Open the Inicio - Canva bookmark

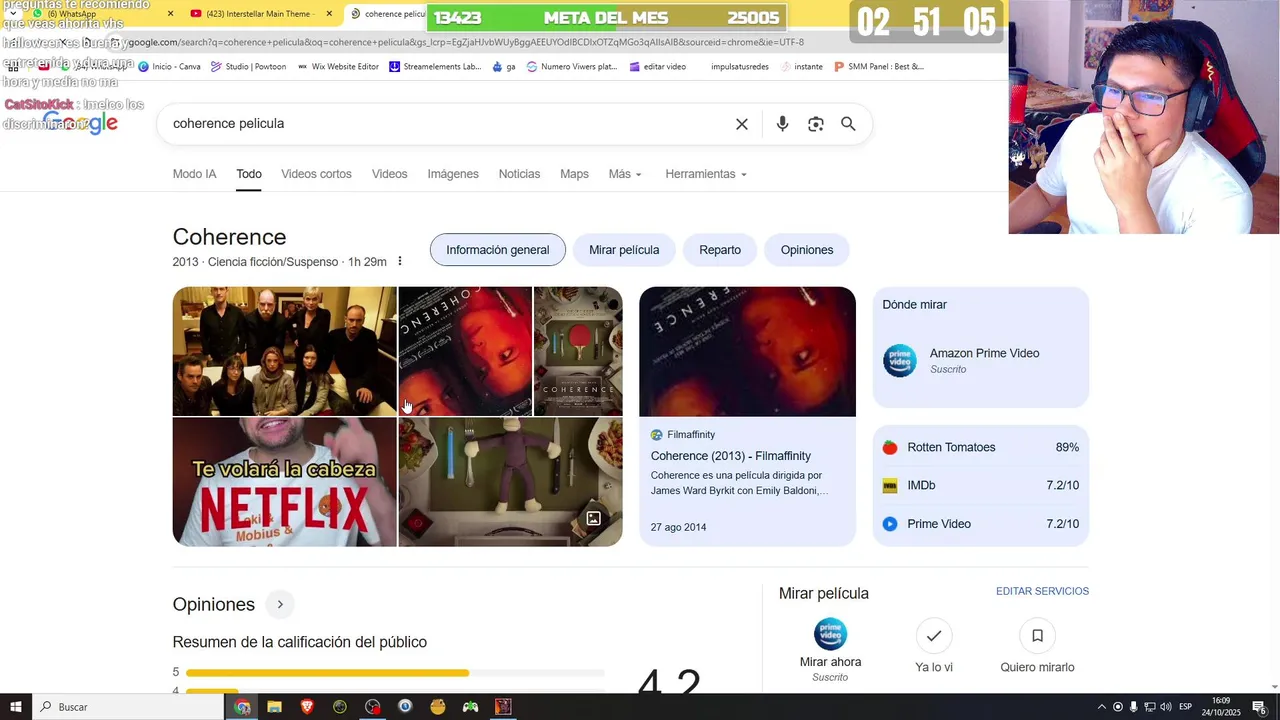(x=169, y=67)
